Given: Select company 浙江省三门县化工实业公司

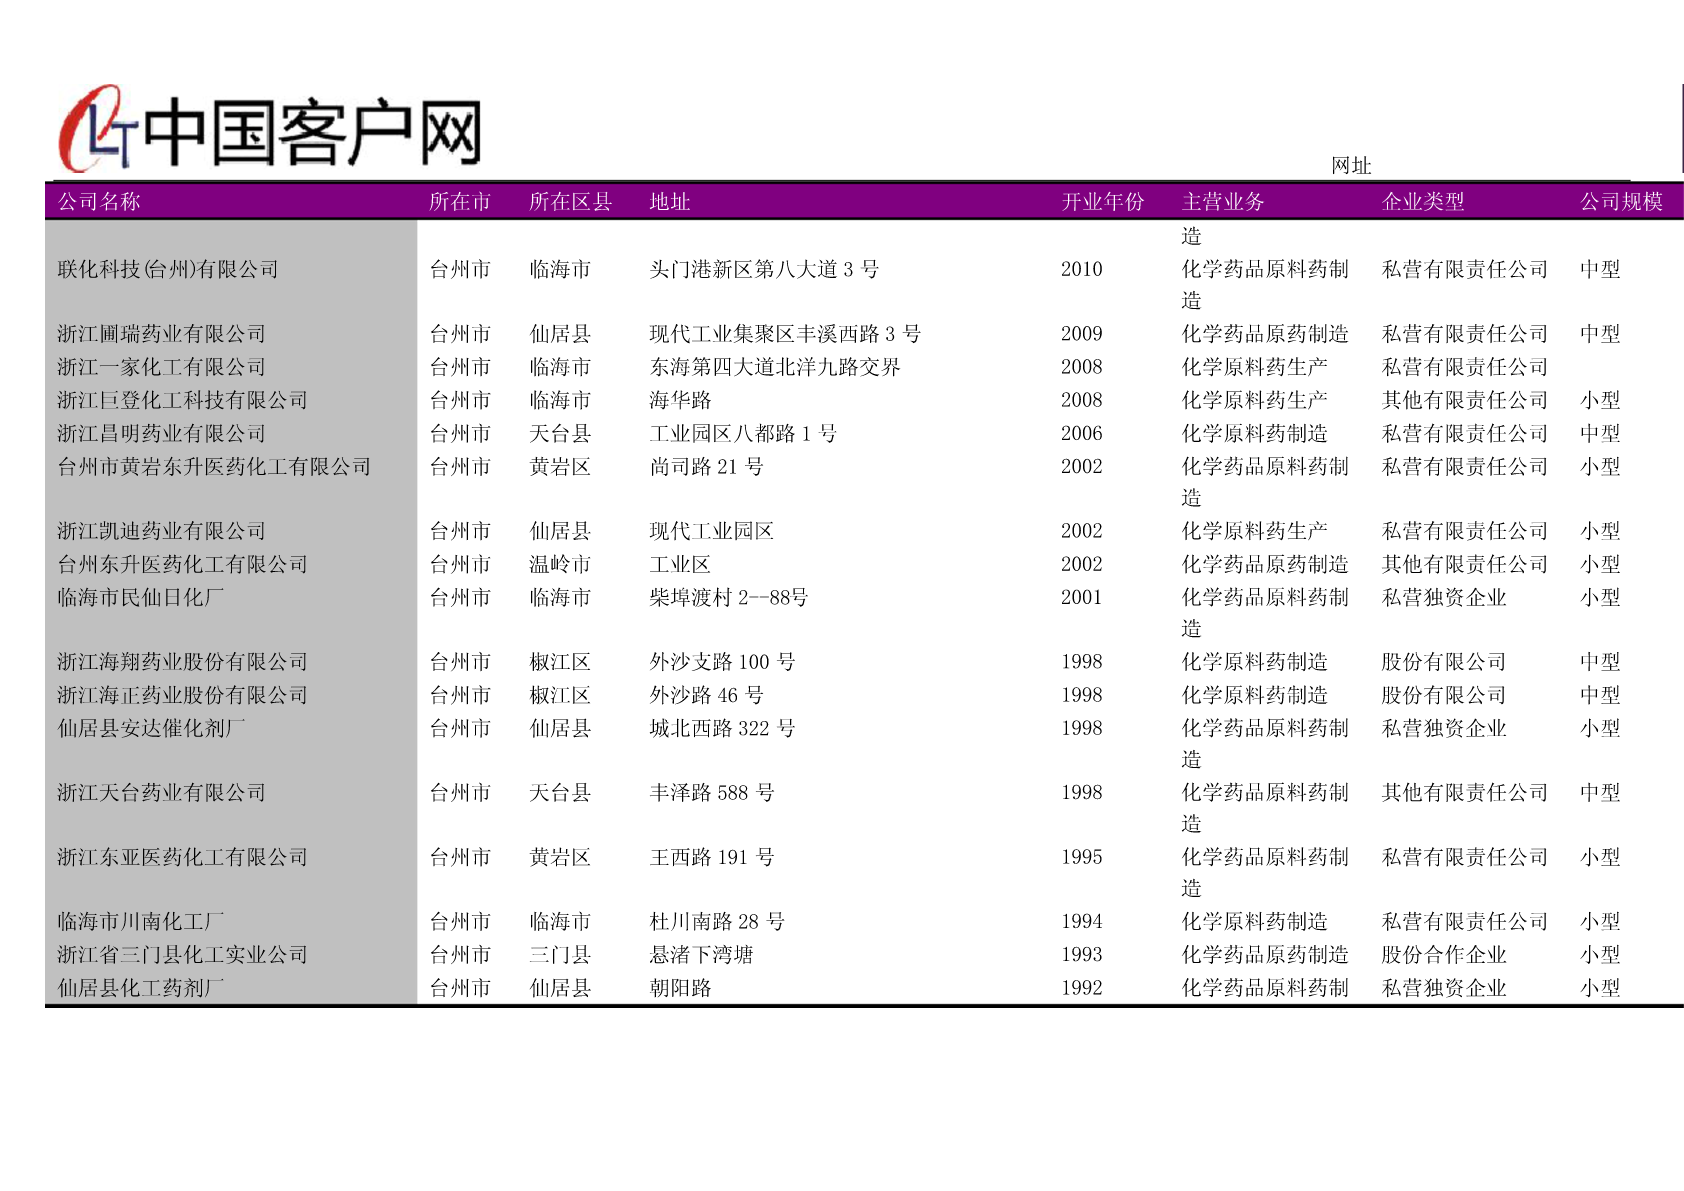Looking at the screenshot, I should point(183,955).
